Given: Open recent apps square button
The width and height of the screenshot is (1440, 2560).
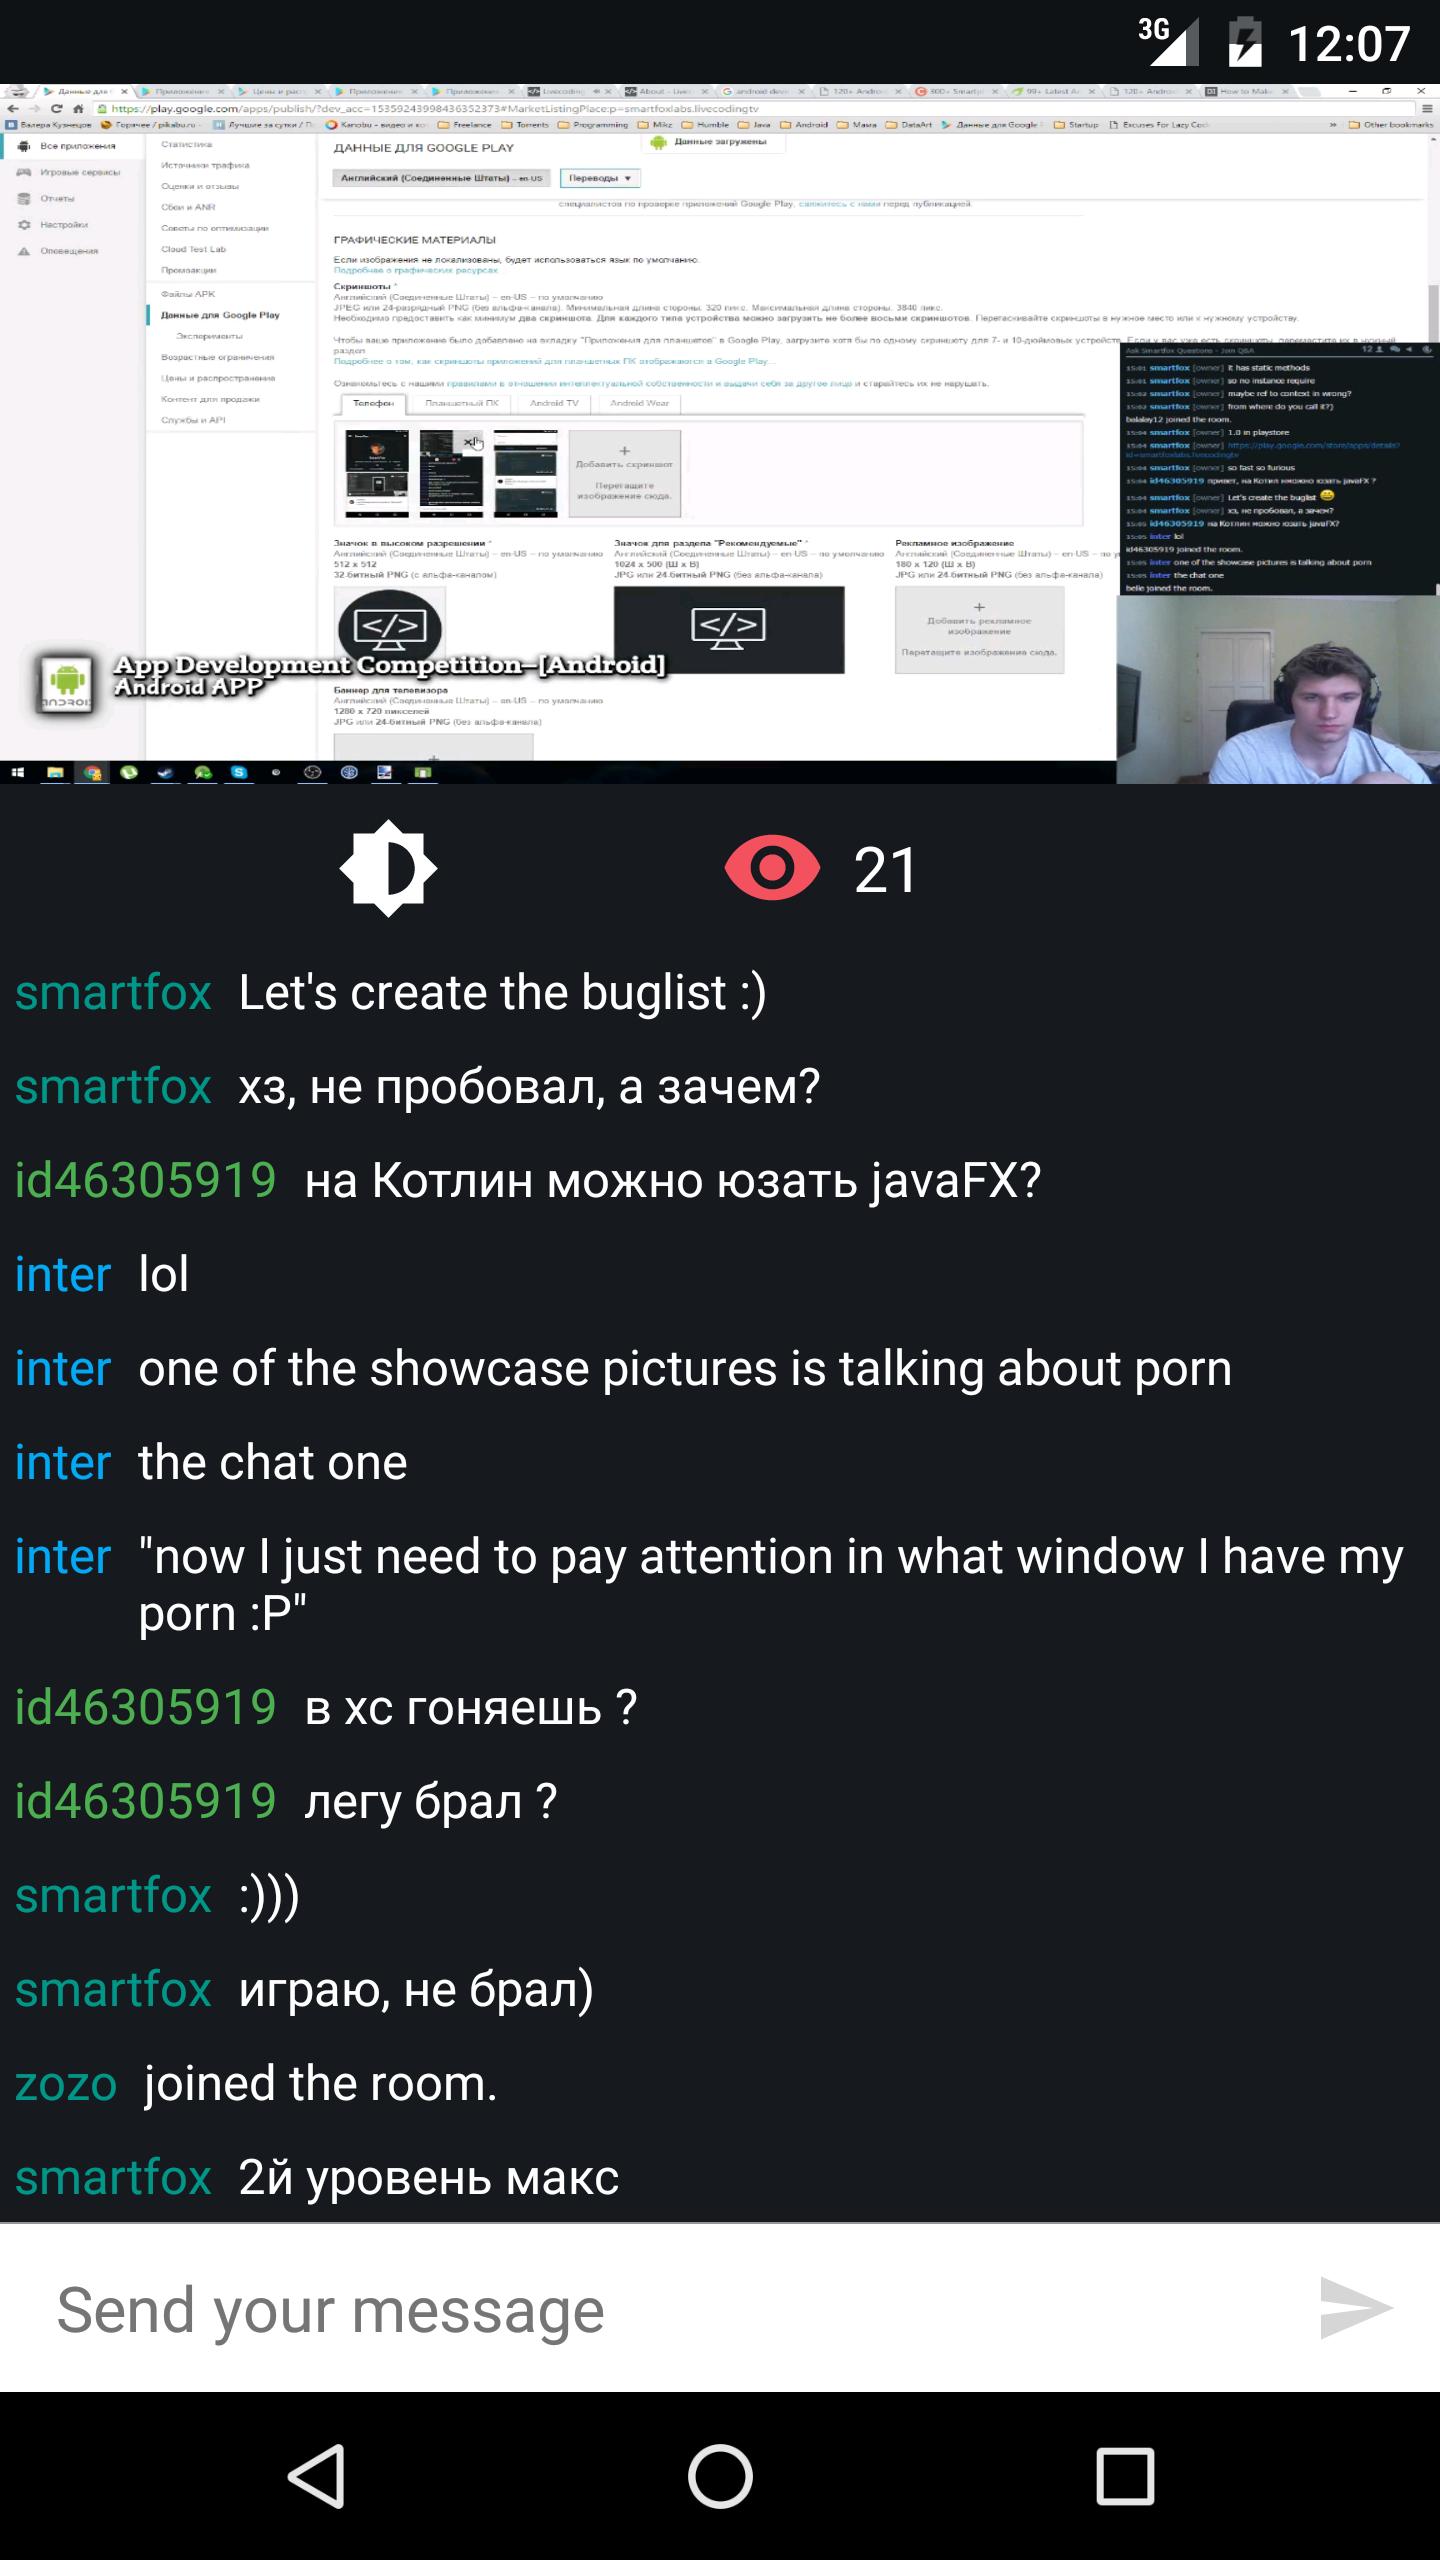Looking at the screenshot, I should pyautogui.click(x=1125, y=2476).
